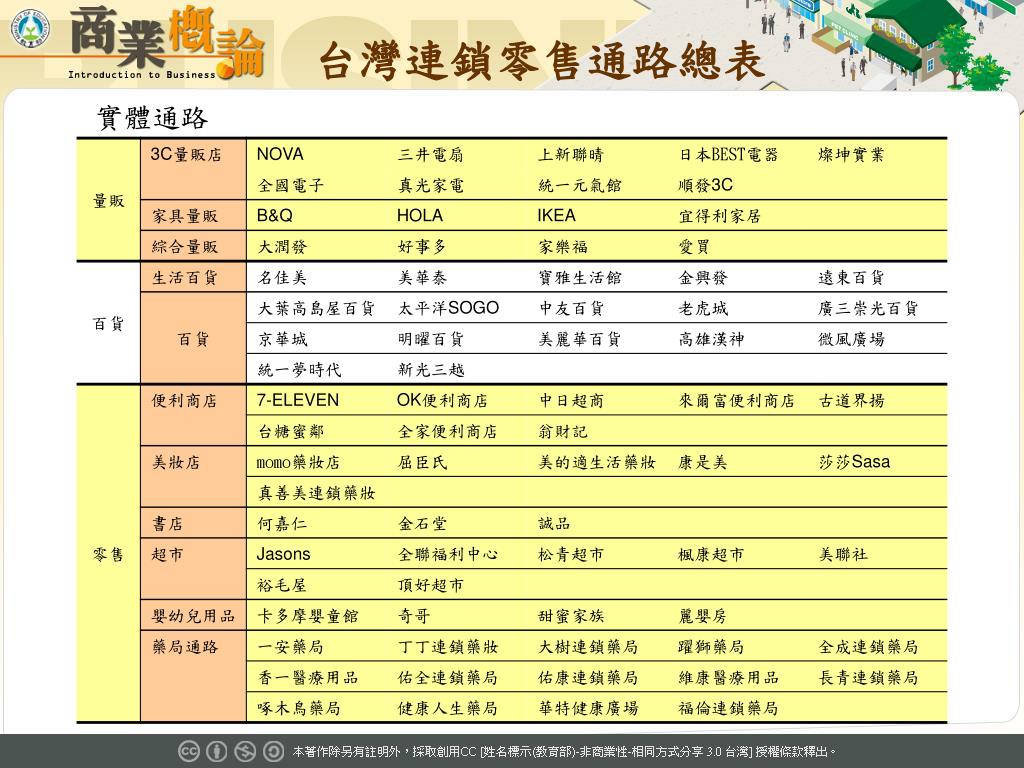
Task: Click the 7-ELEVEN entry
Action: pos(298,400)
